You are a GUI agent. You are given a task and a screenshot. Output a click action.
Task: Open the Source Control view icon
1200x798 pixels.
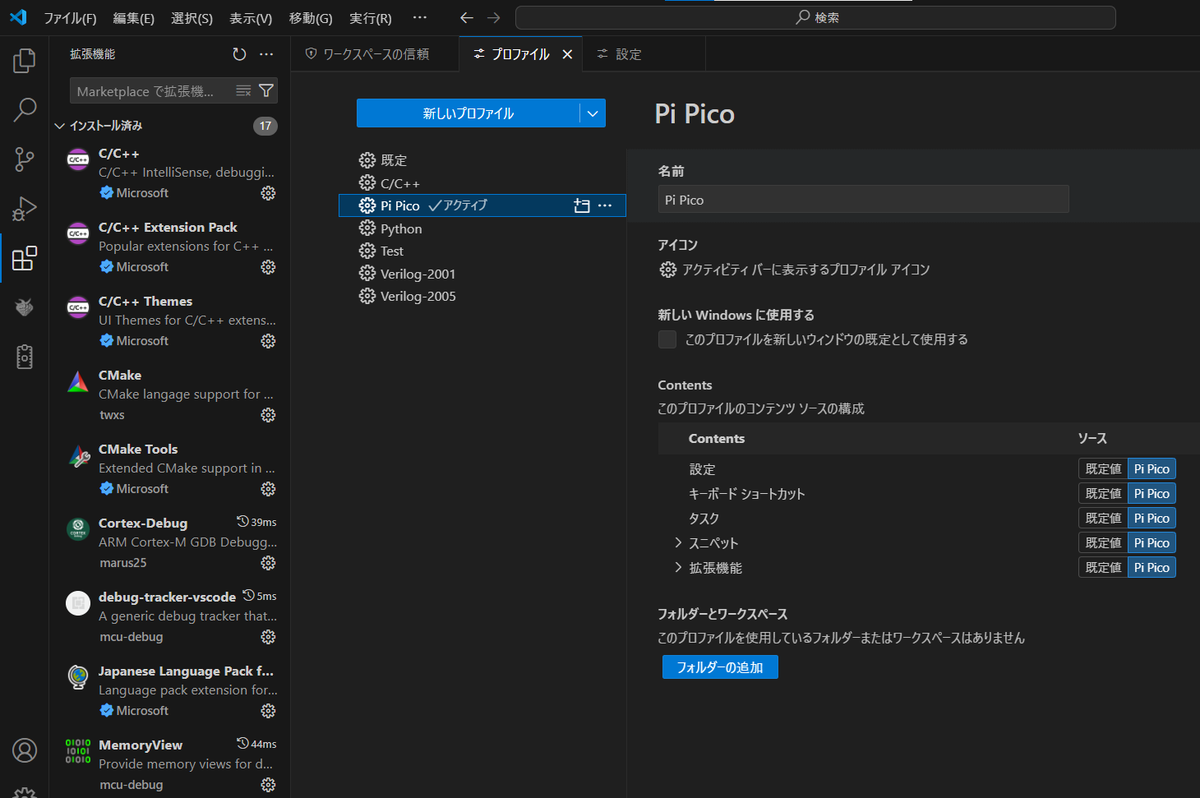tap(24, 159)
